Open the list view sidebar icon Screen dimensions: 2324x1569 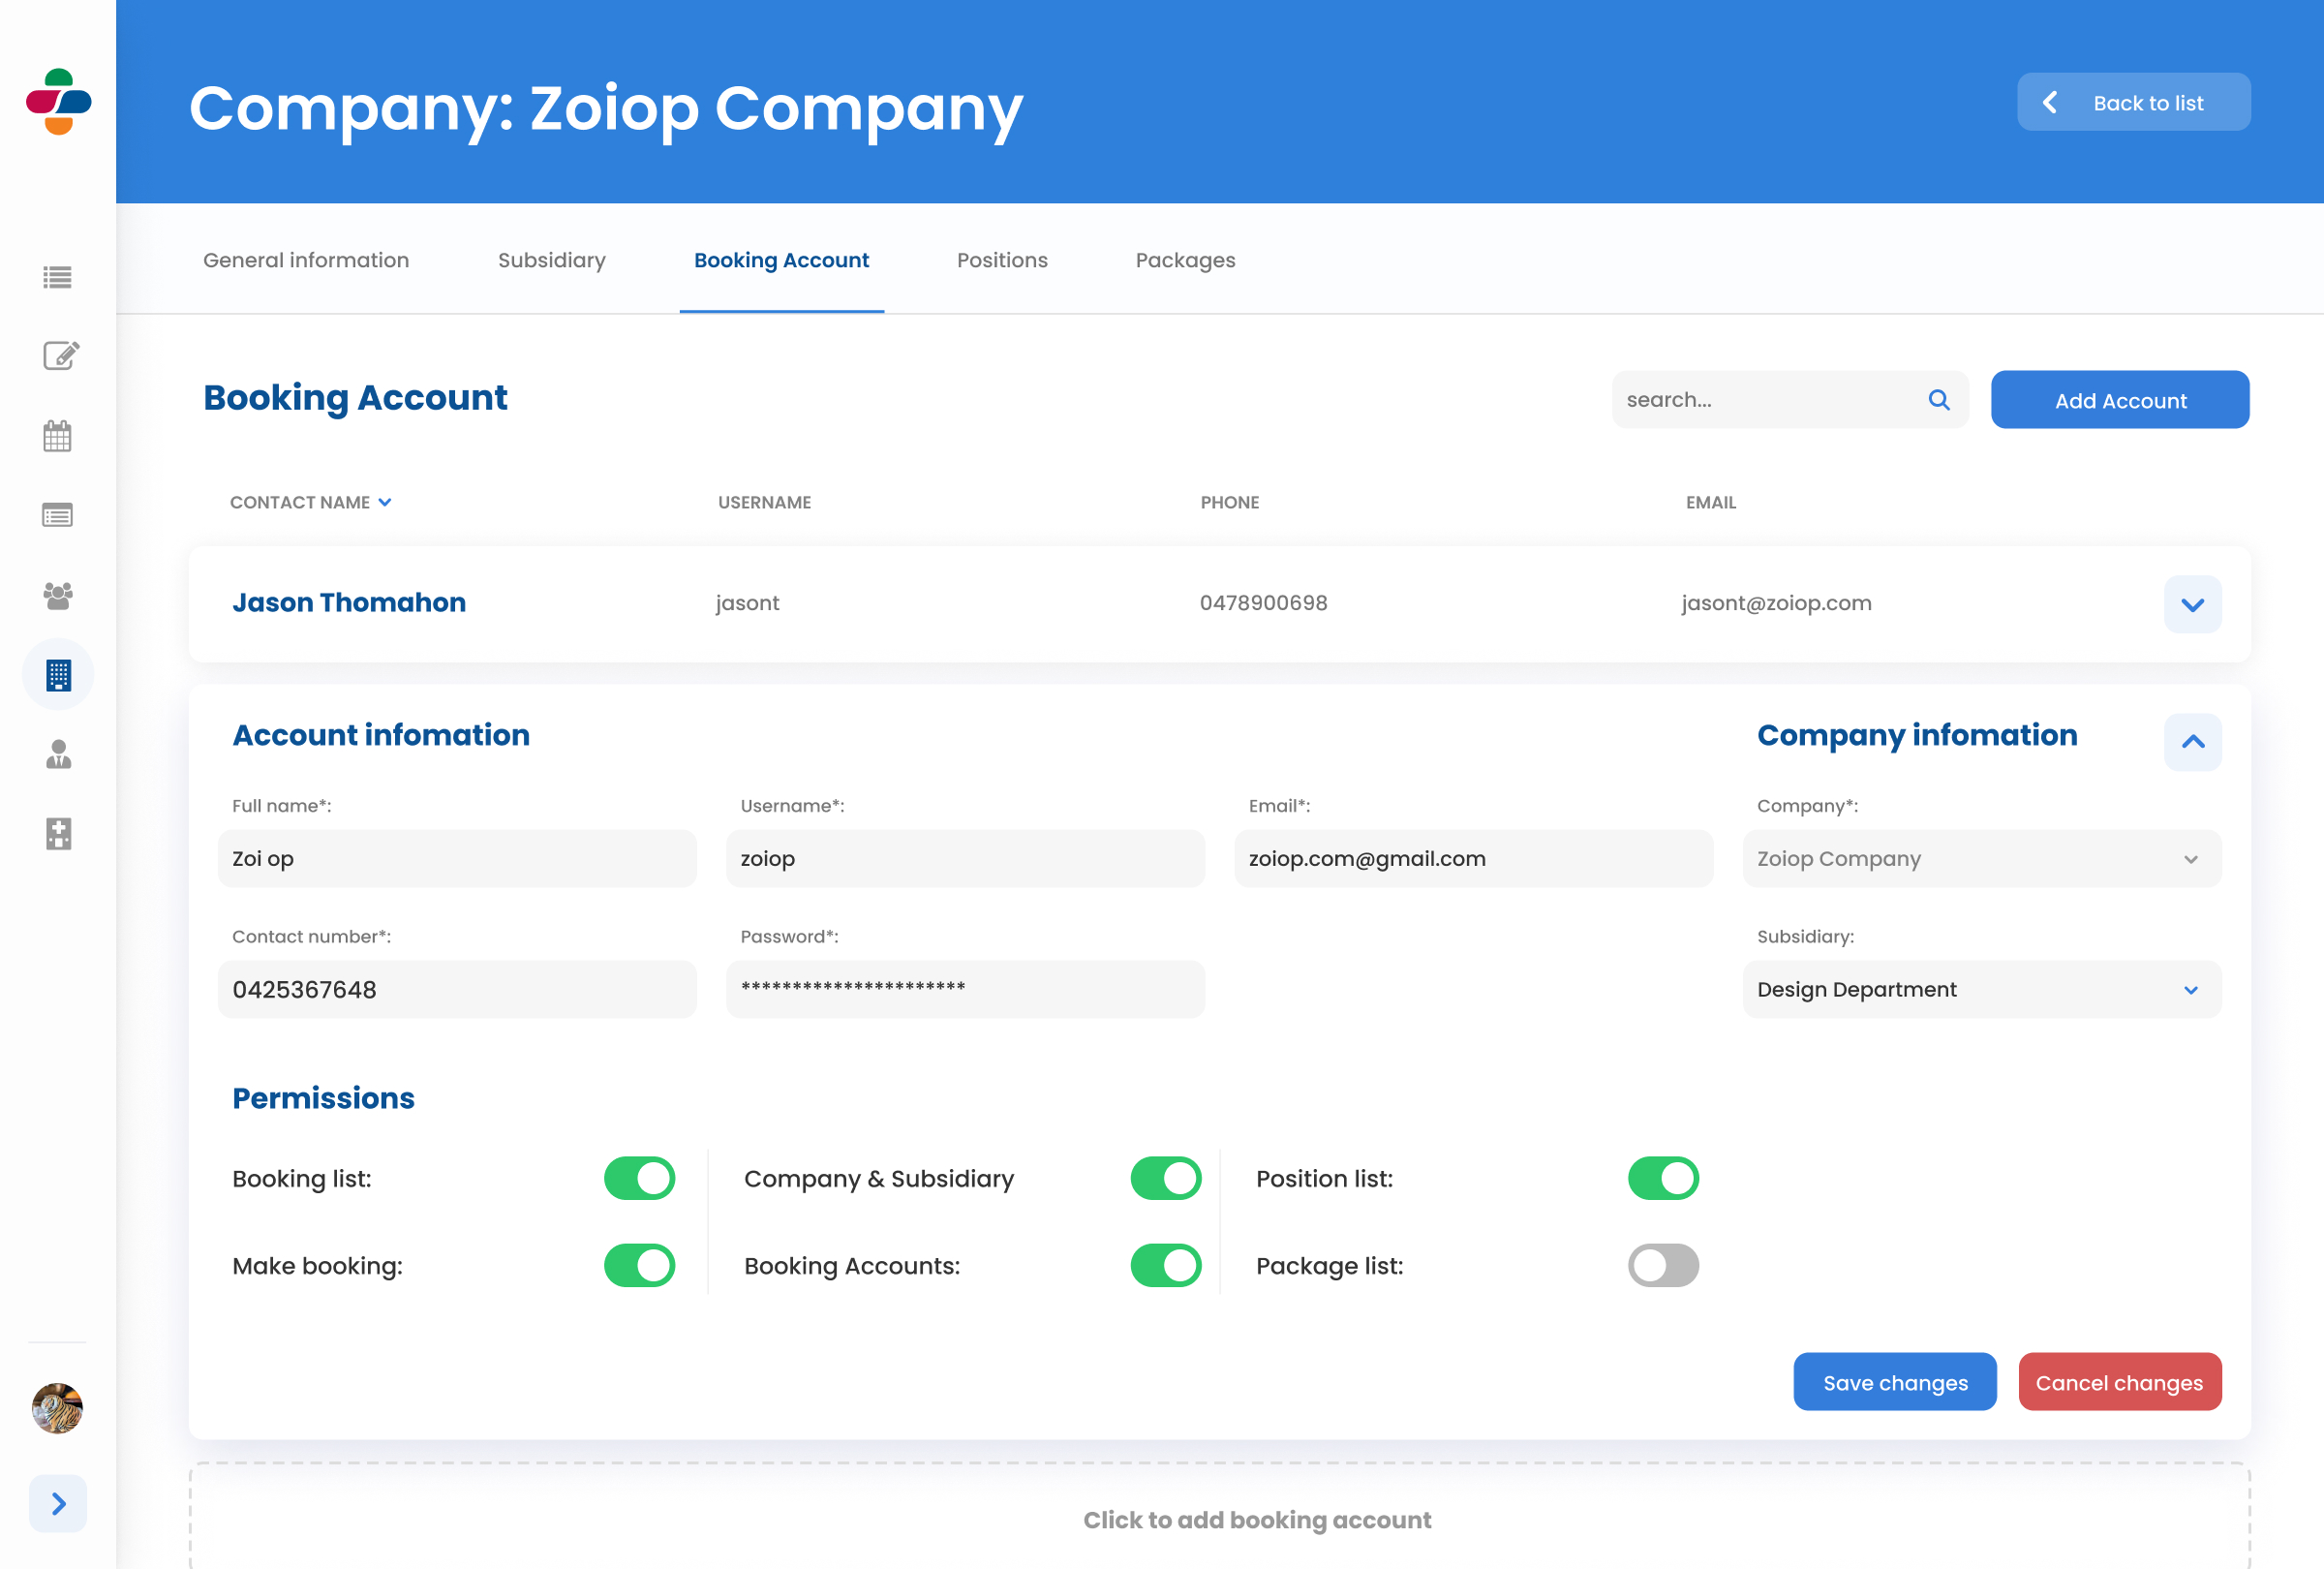click(x=57, y=277)
